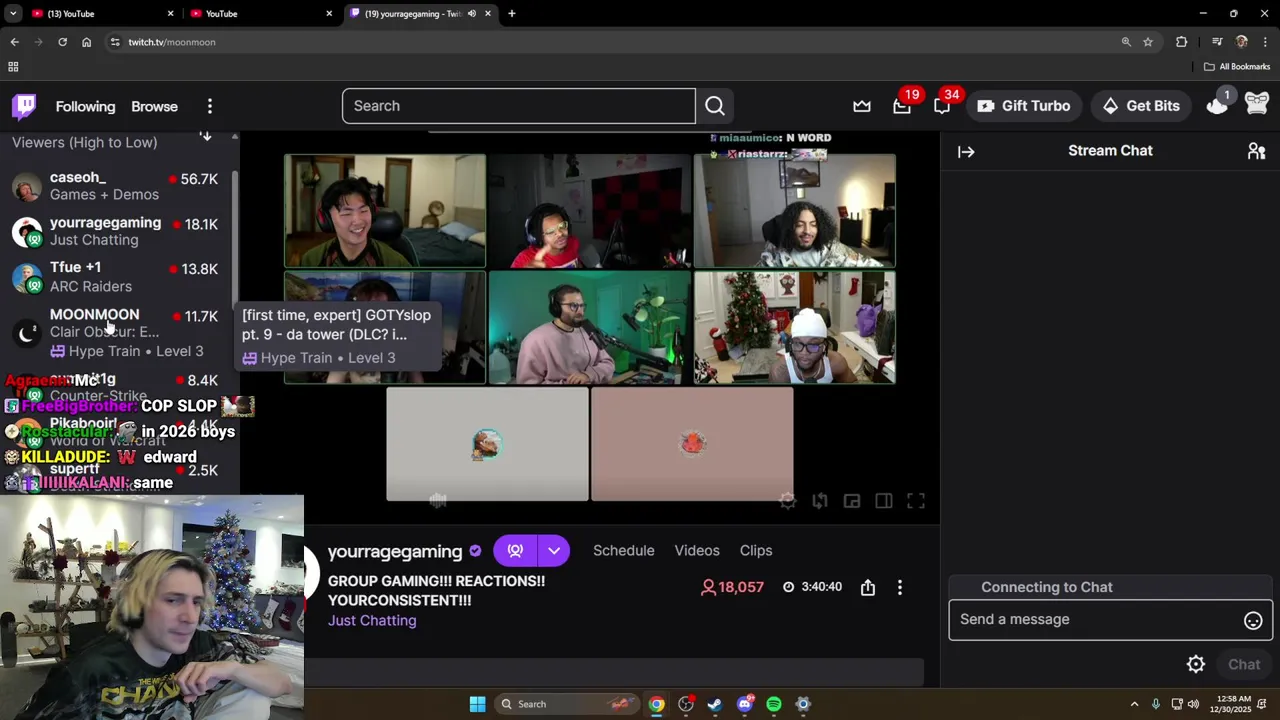
Task: Switch to second YouTube tab
Action: [260, 14]
